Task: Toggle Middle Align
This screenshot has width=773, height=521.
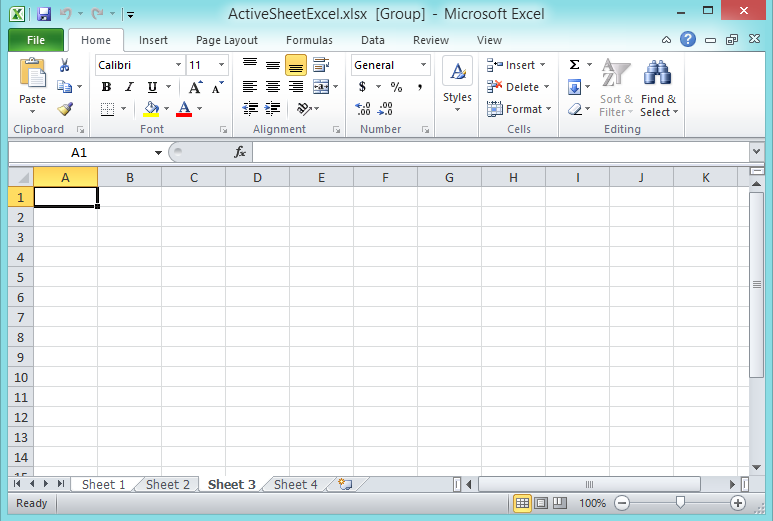Action: [273, 65]
